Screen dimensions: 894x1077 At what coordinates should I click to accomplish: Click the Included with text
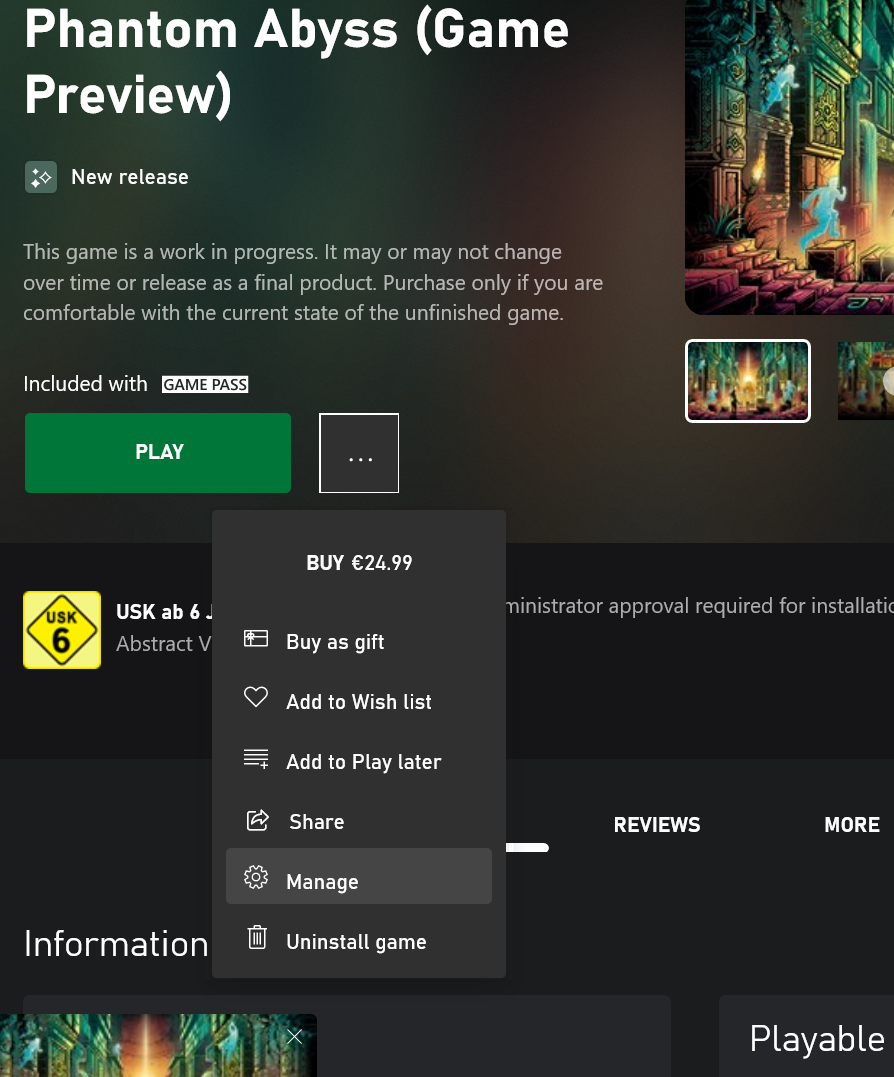85,384
